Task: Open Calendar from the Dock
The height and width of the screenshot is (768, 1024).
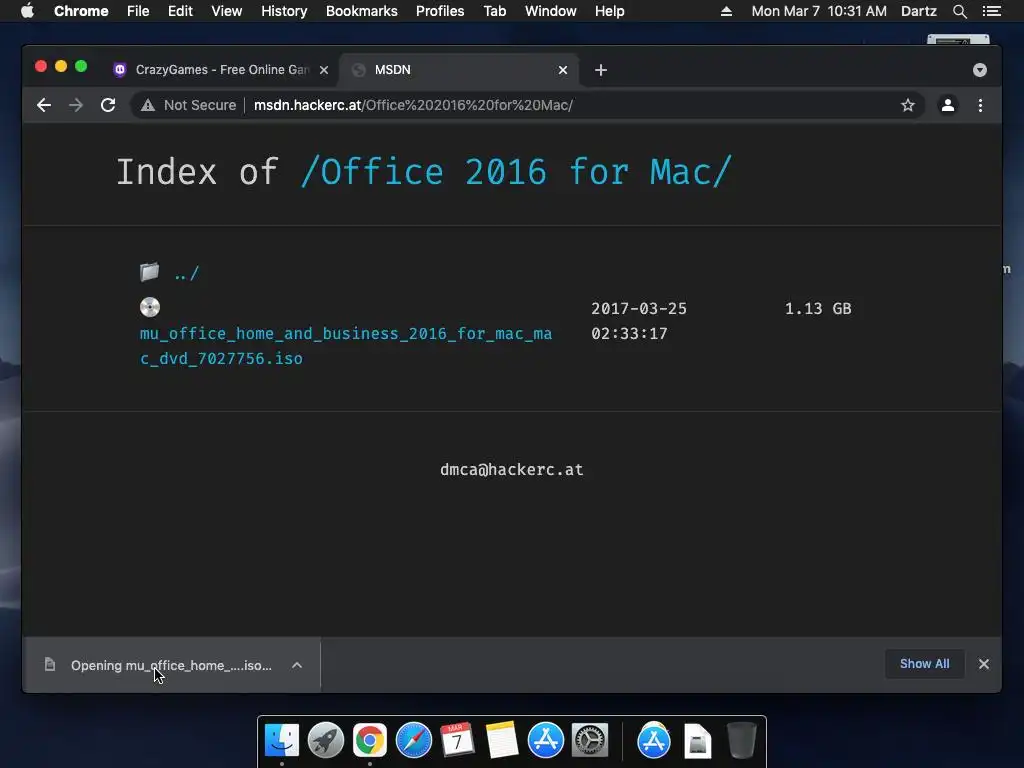Action: (457, 740)
